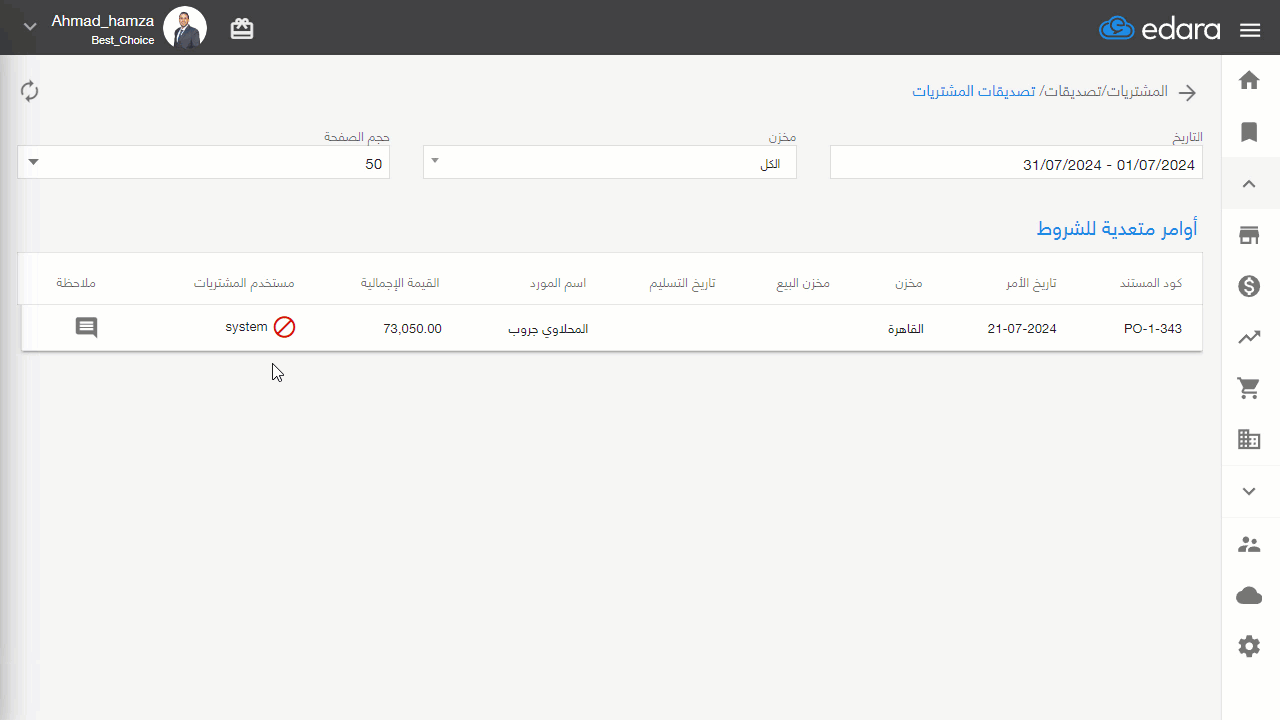Click the red blocked icon beside system
This screenshot has width=1280, height=720.
coord(285,327)
